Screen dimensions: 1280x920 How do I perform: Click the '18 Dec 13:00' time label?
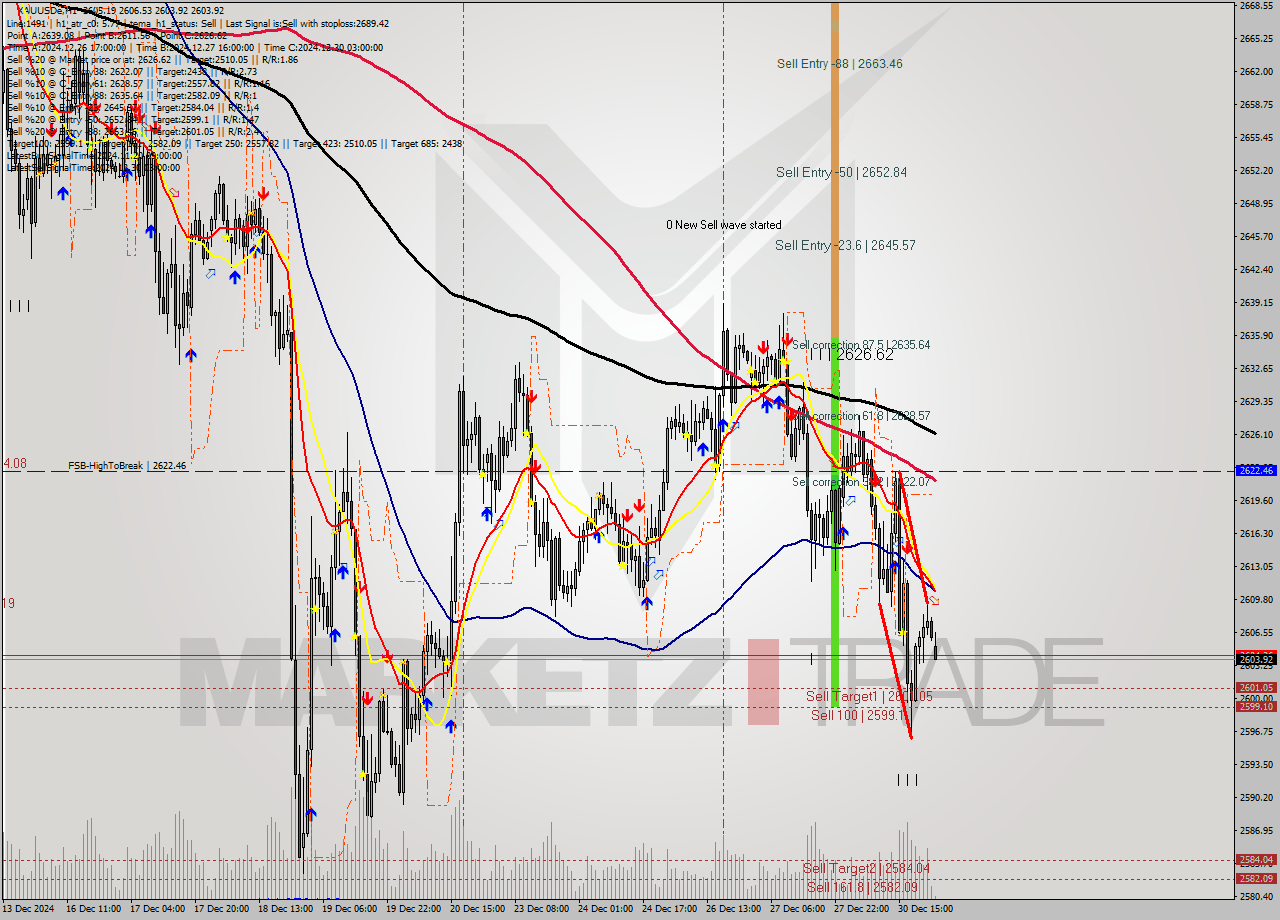click(286, 909)
